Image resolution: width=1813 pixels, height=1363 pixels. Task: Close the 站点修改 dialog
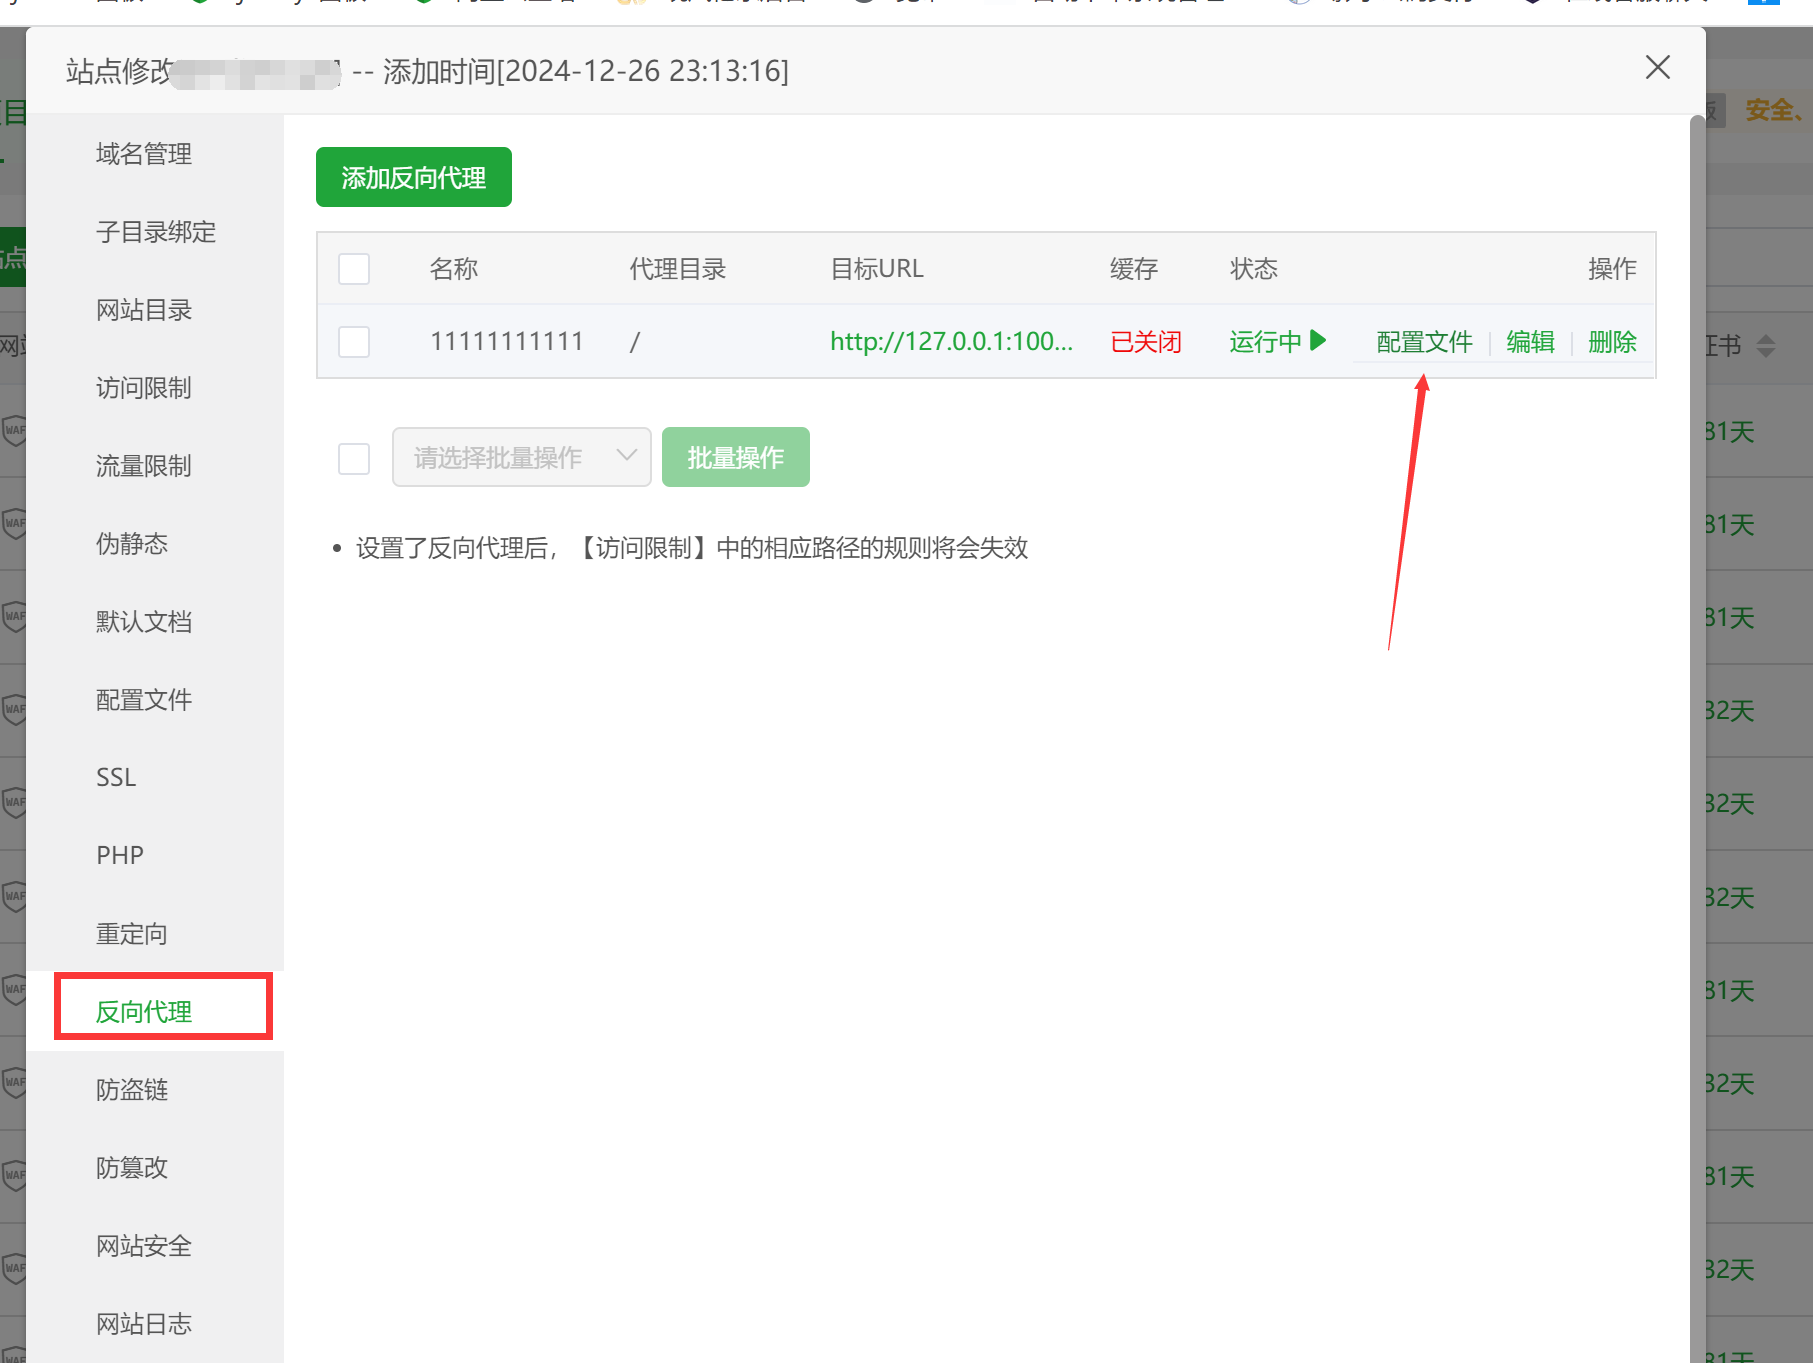[x=1657, y=67]
